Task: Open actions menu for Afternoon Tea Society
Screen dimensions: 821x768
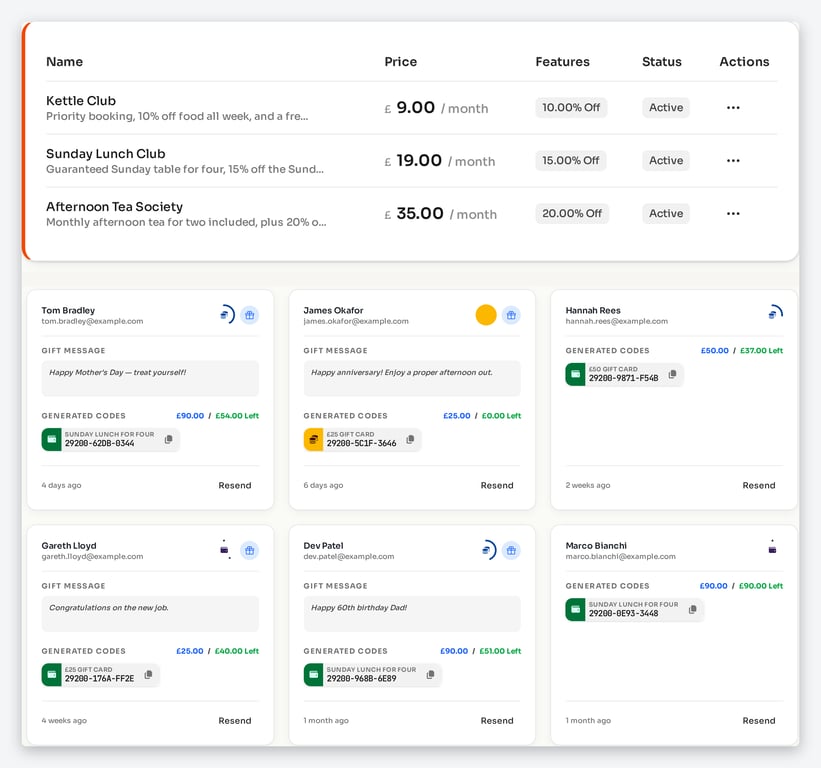Action: click(733, 214)
